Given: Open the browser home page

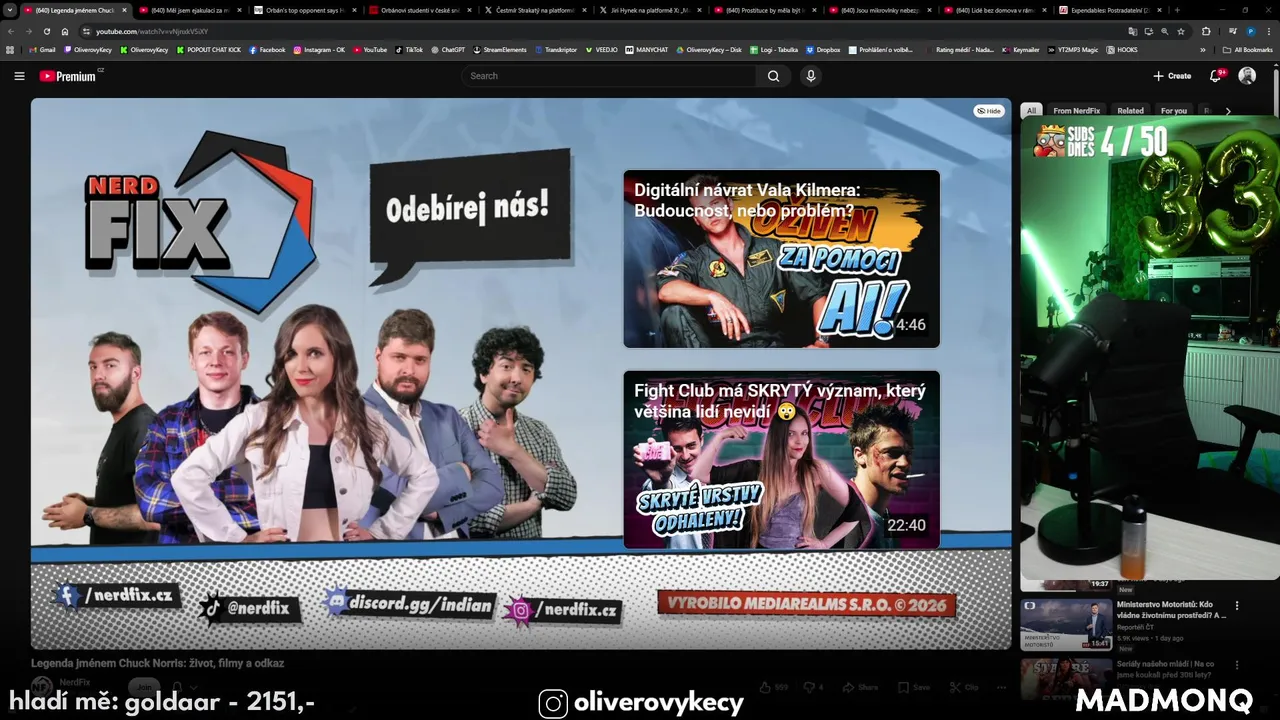Looking at the screenshot, I should [65, 31].
